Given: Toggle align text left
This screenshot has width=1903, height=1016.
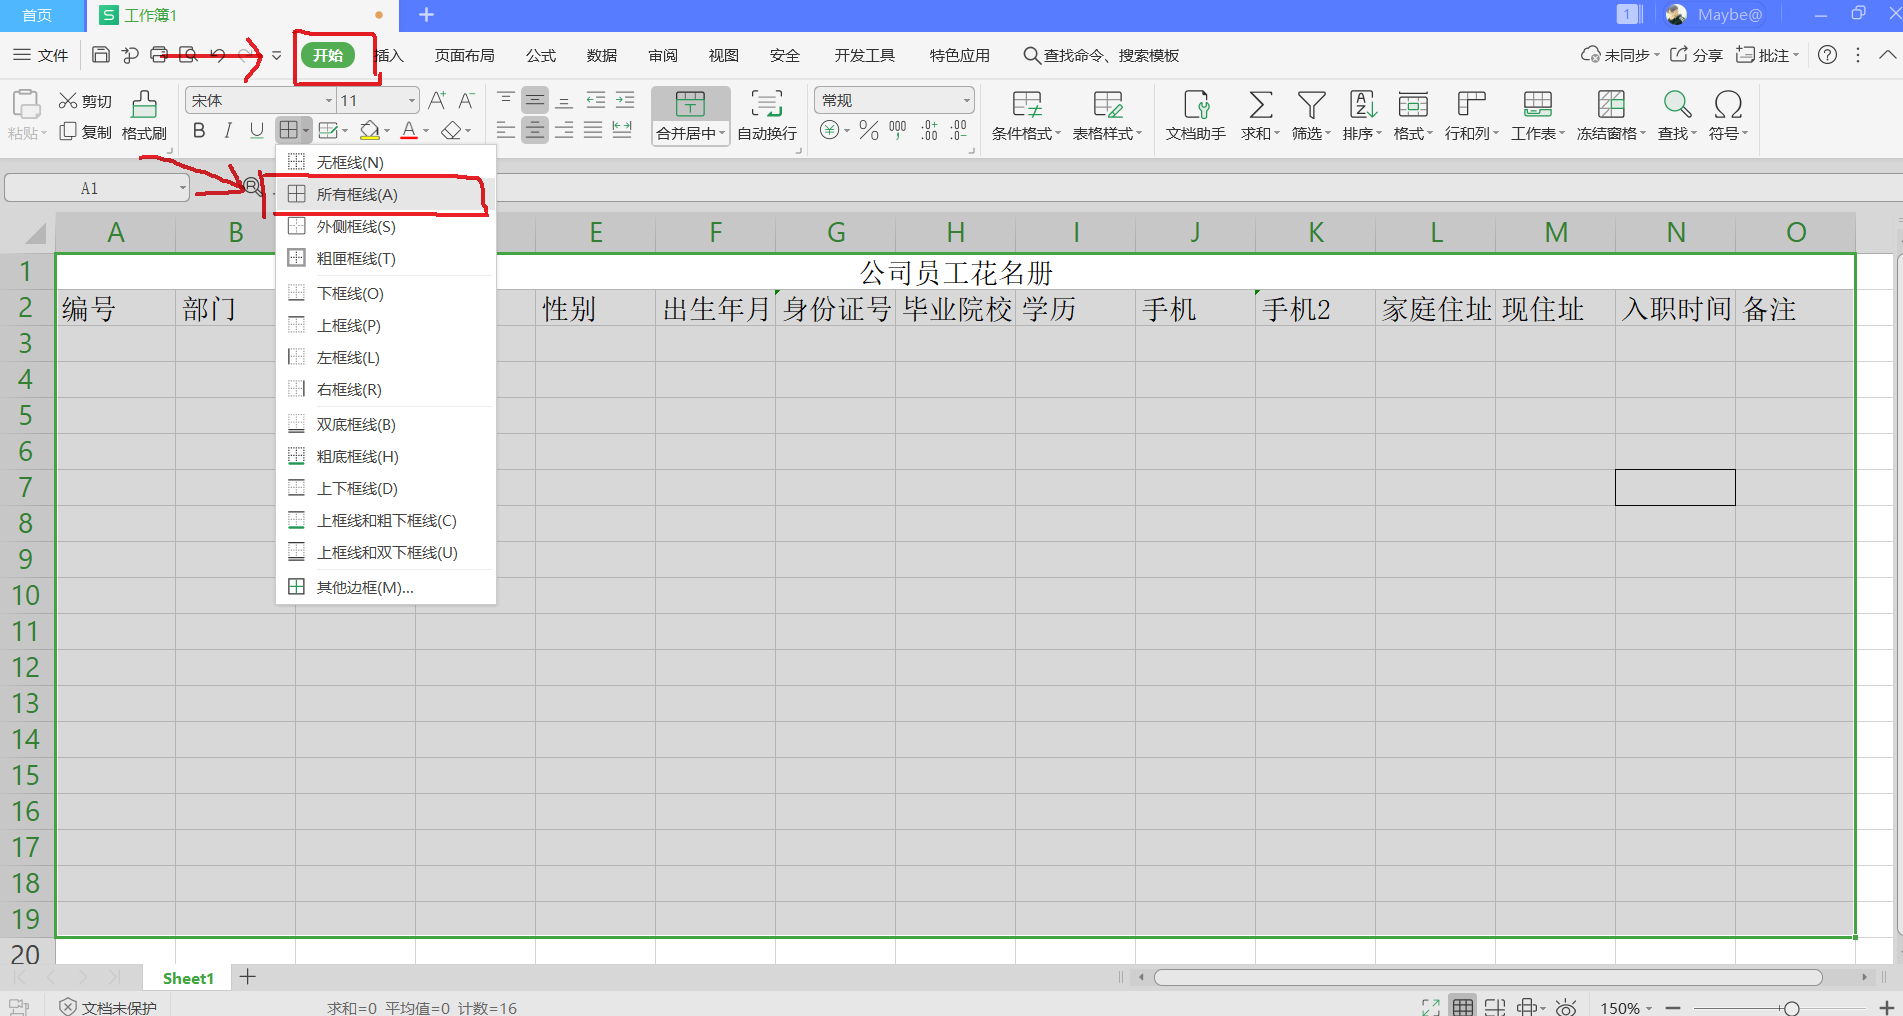Looking at the screenshot, I should point(506,131).
